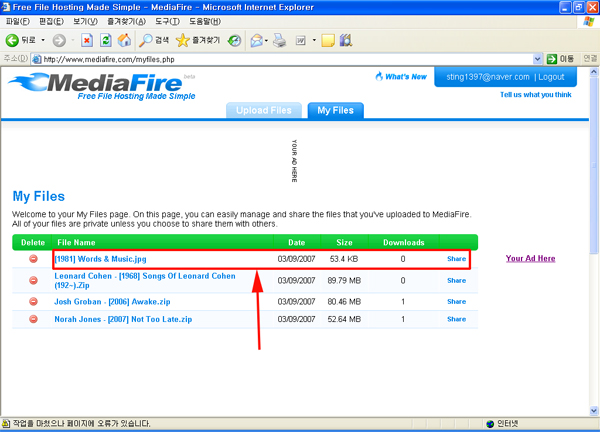The width and height of the screenshot is (600, 432).
Task: Click the IE Back arrow button
Action: [13, 40]
